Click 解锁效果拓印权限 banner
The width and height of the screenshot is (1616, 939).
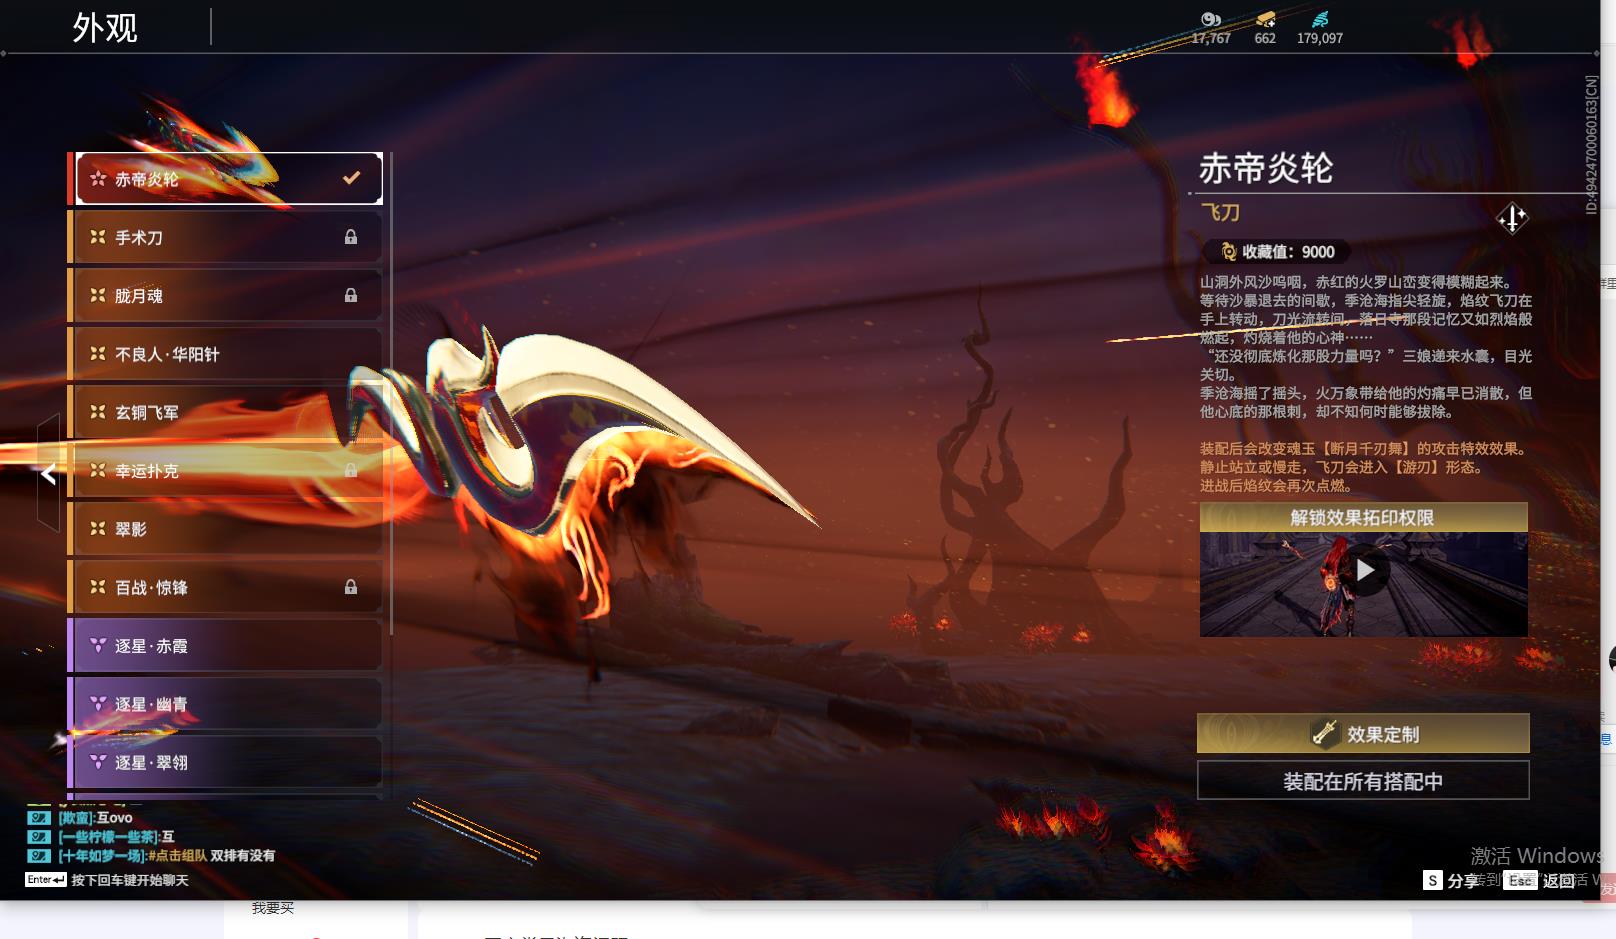click(1363, 518)
